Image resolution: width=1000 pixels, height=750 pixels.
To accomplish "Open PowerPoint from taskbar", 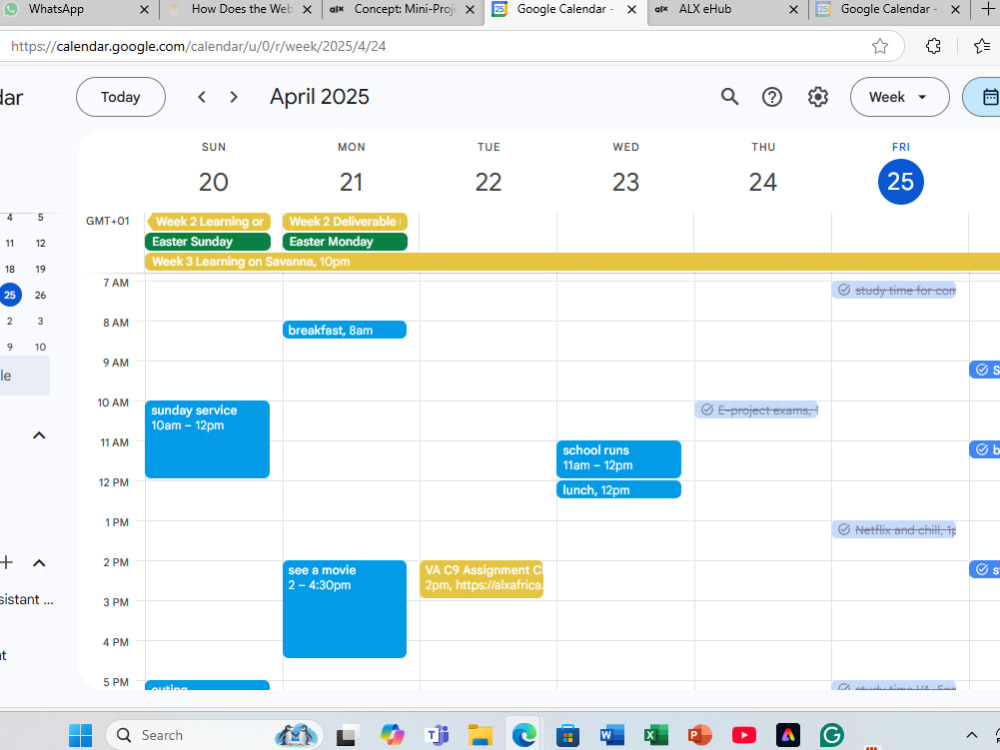I will pyautogui.click(x=700, y=735).
